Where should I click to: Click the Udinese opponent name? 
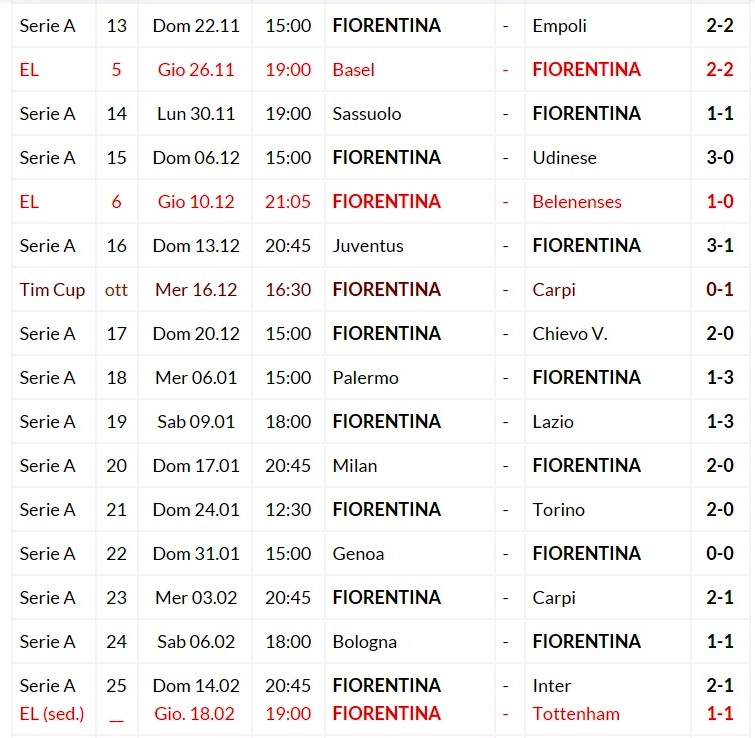coord(564,158)
